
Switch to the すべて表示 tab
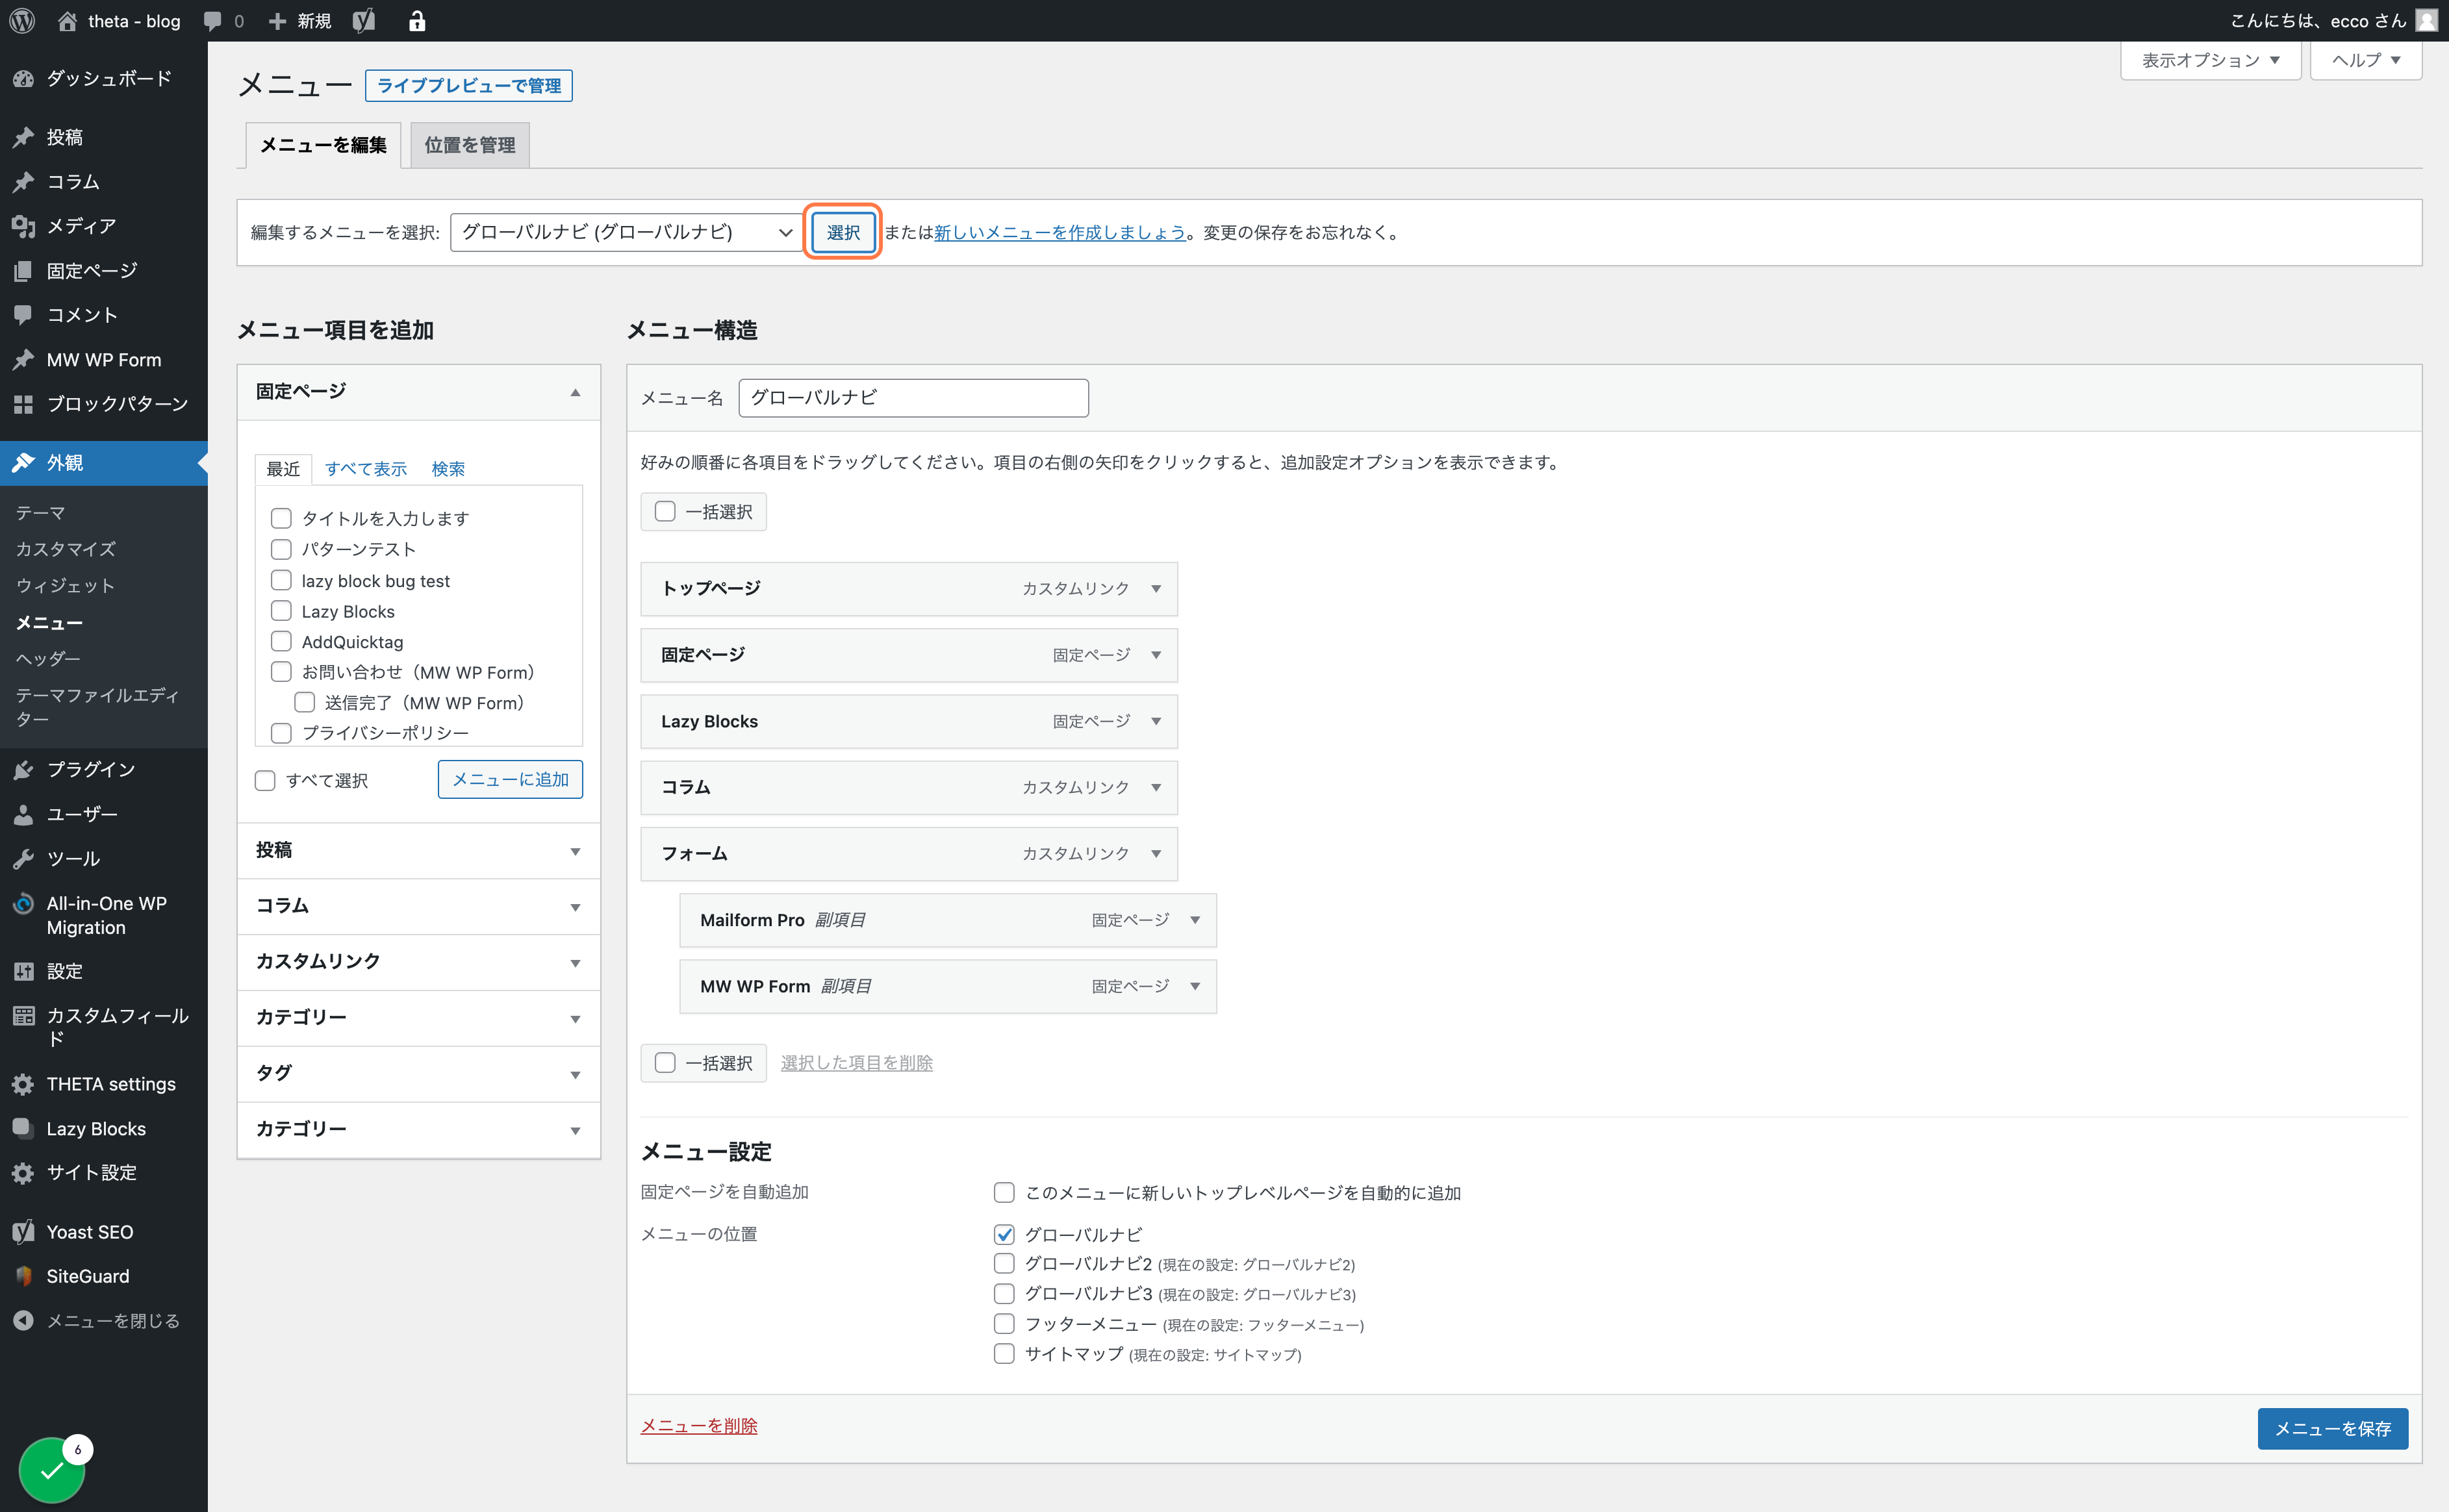[x=366, y=469]
